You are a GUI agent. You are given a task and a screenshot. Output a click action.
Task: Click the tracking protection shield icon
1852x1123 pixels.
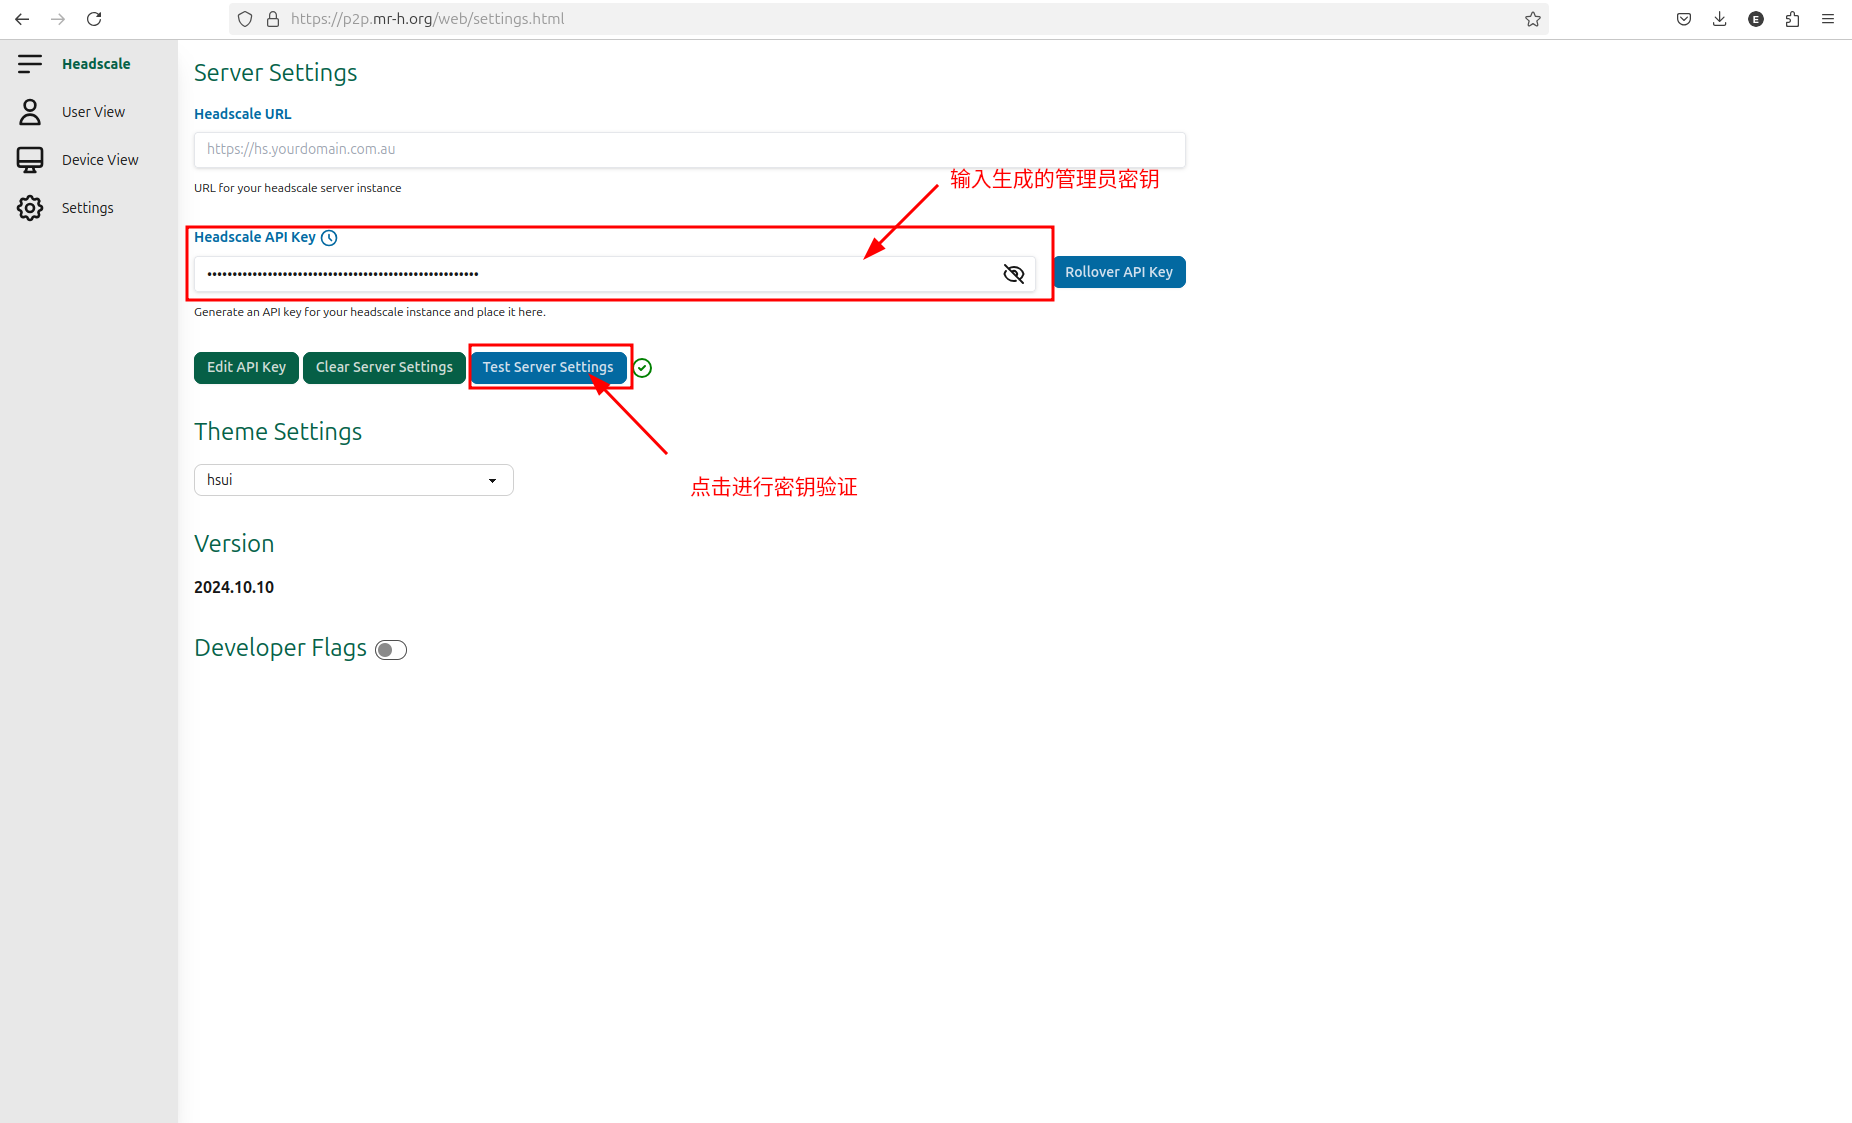(245, 18)
